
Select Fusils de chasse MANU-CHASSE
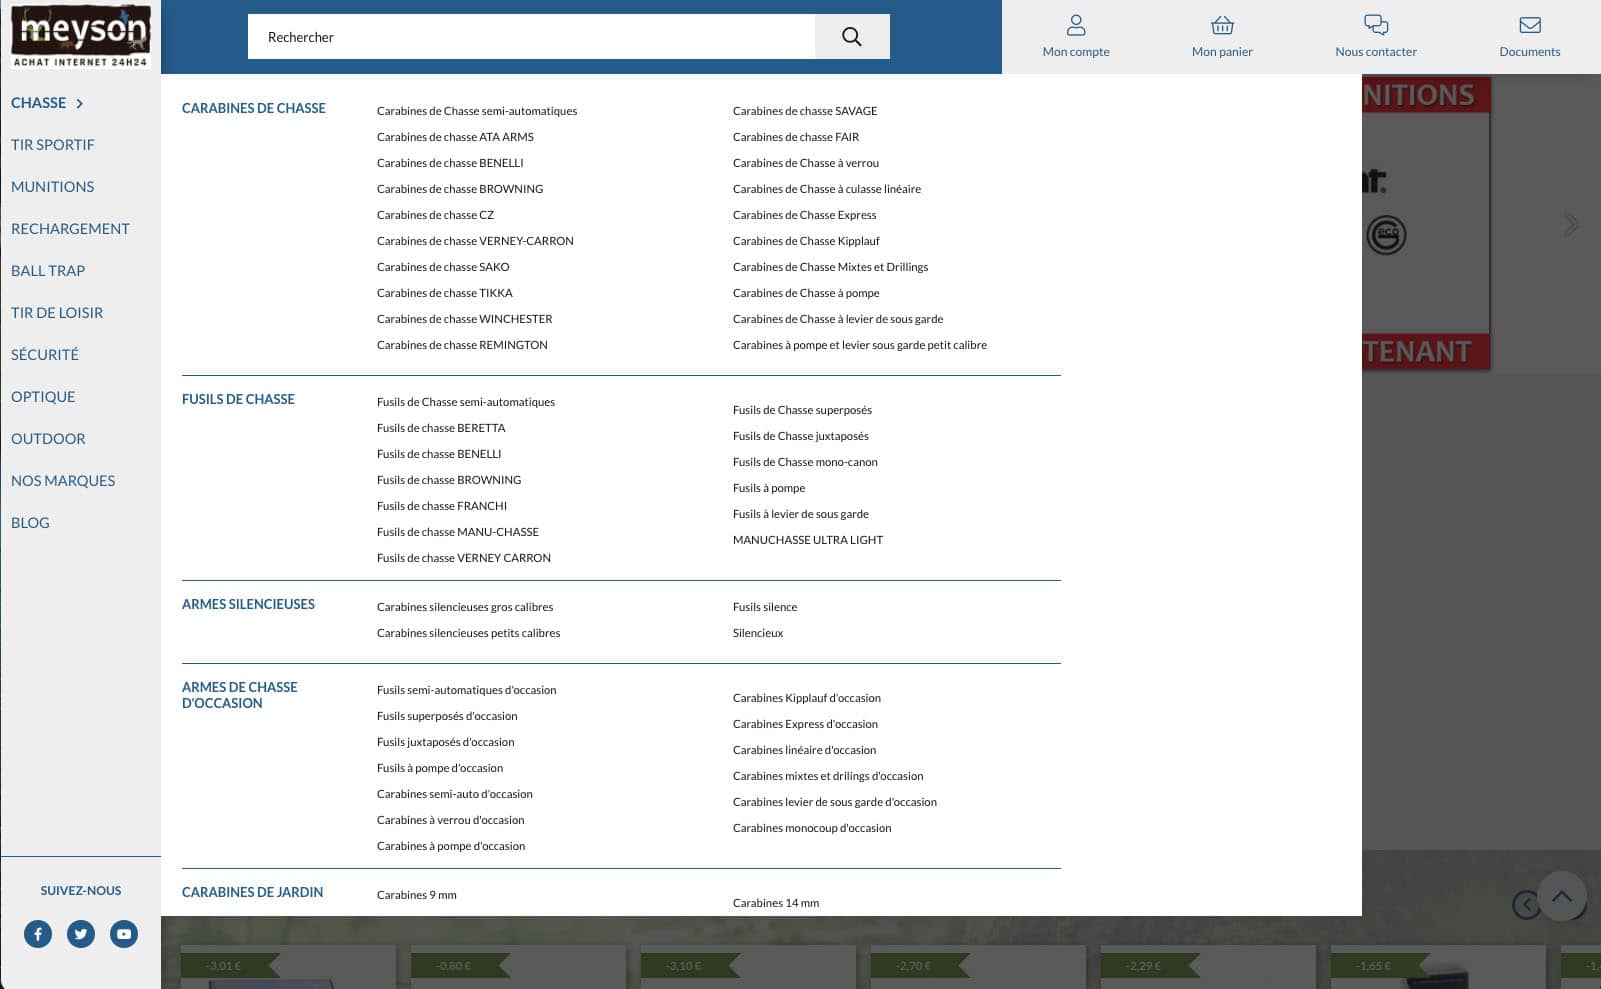458,532
